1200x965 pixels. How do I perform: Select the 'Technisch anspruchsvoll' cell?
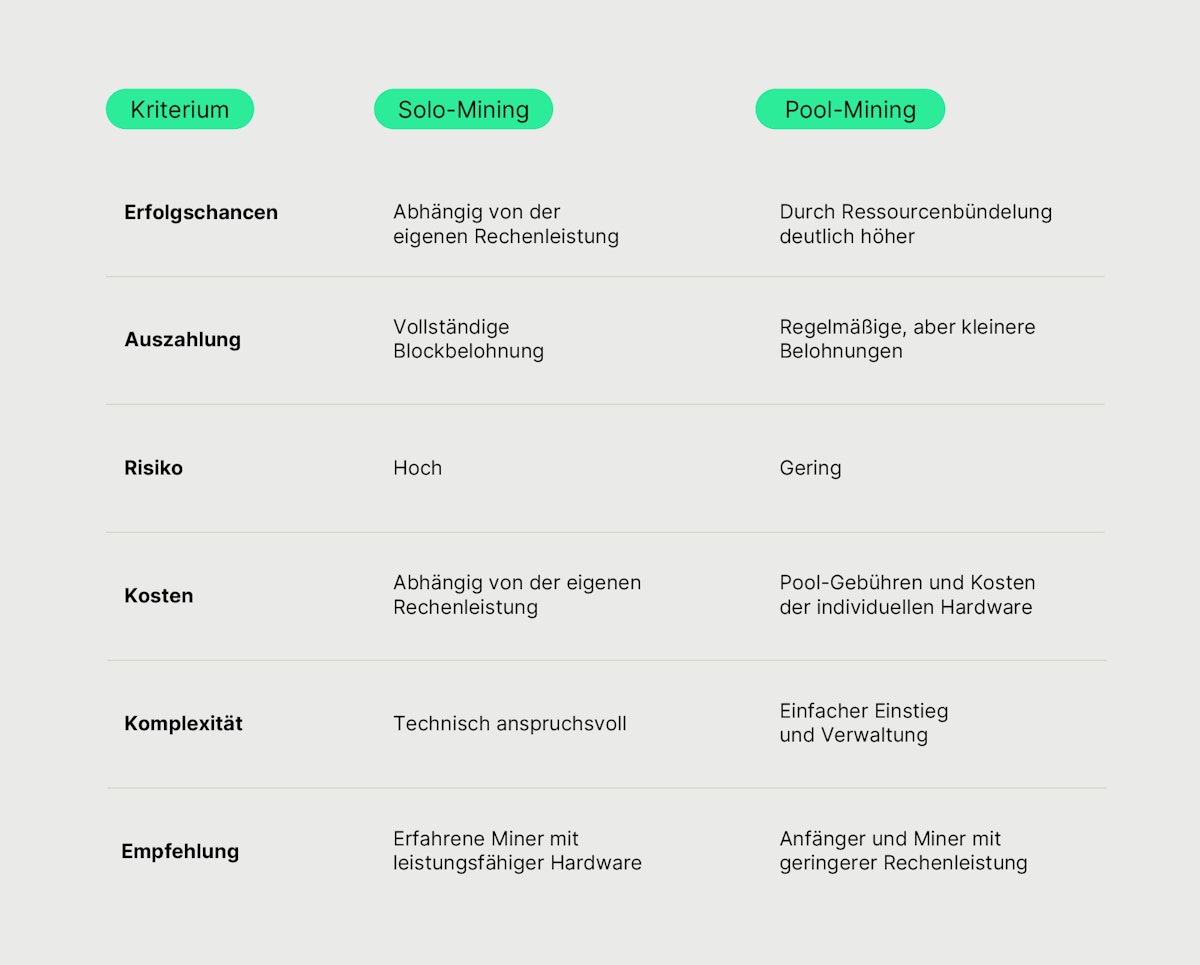[x=509, y=723]
